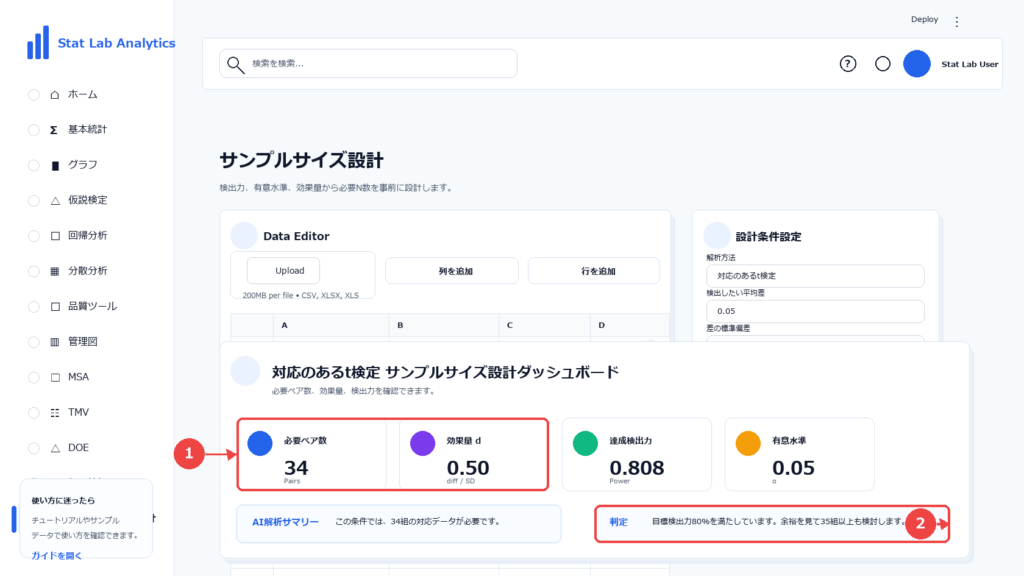Image resolution: width=1024 pixels, height=576 pixels.
Task: Open the three-dot menu beside Deploy
Action: pos(957,22)
